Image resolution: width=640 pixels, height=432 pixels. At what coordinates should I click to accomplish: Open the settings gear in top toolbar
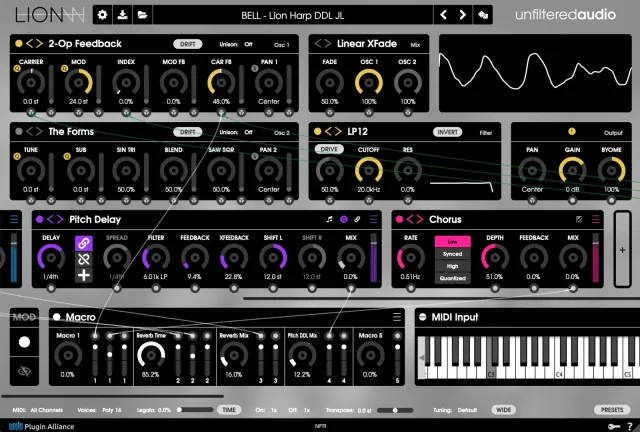tap(102, 15)
